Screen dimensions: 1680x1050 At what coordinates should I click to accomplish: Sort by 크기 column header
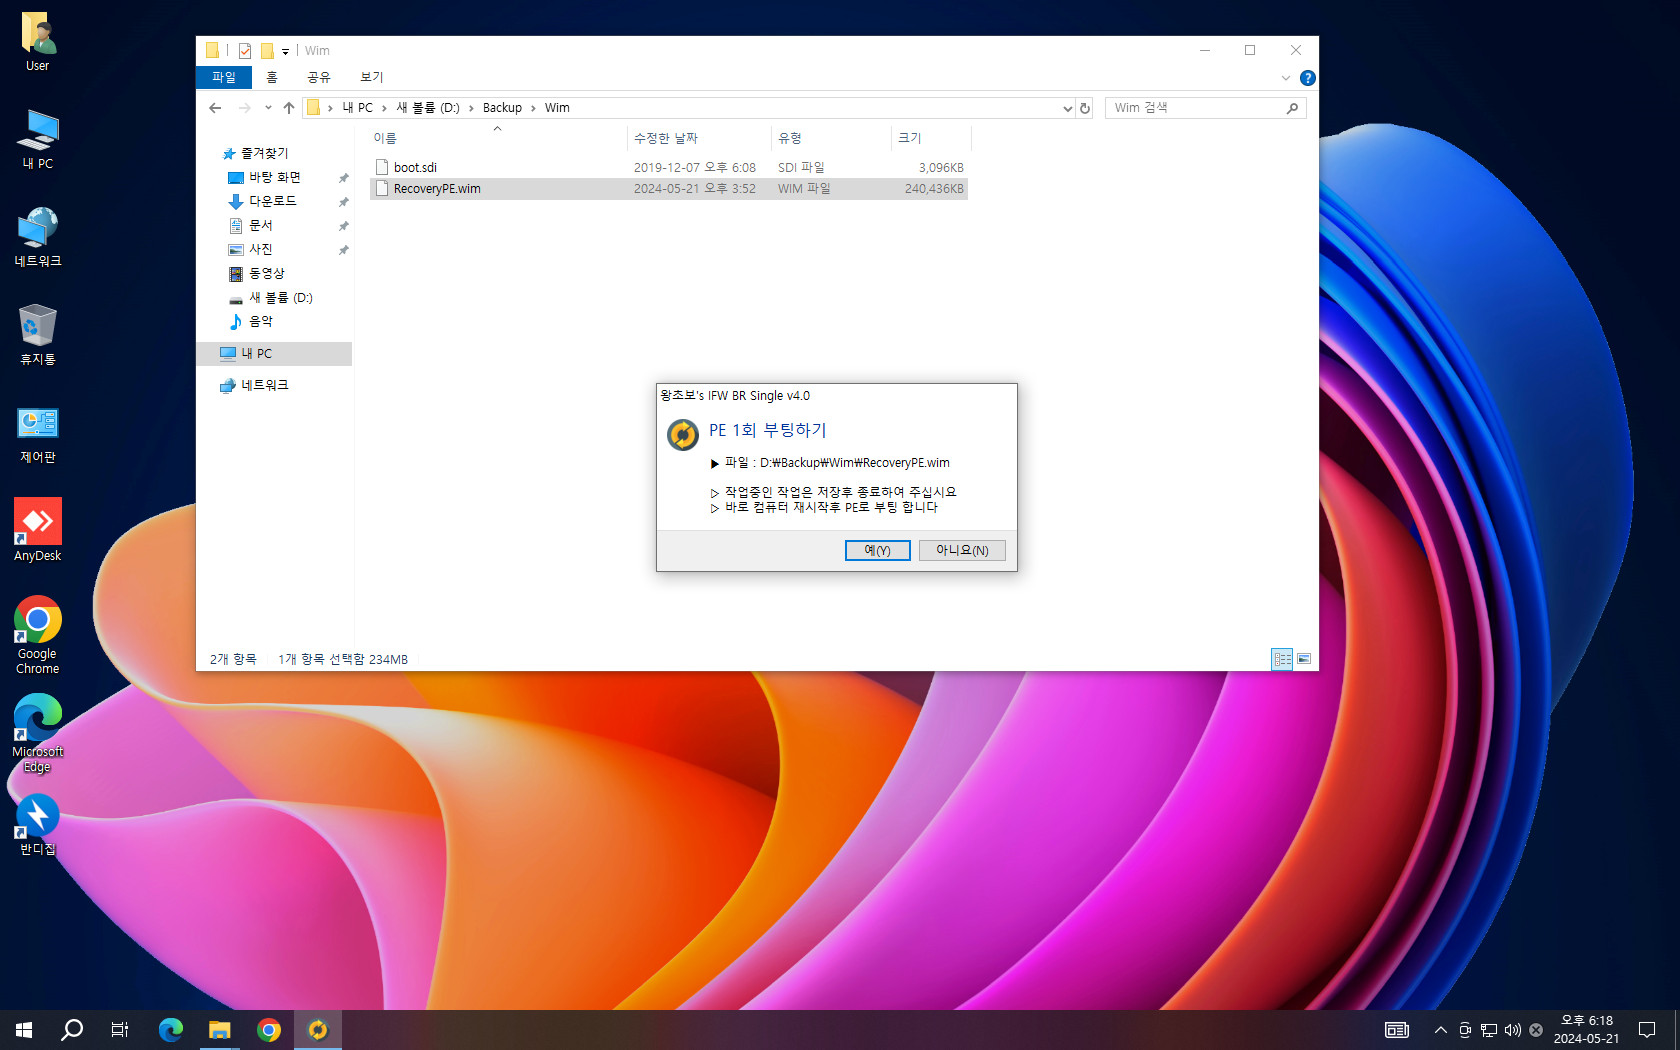click(x=930, y=138)
